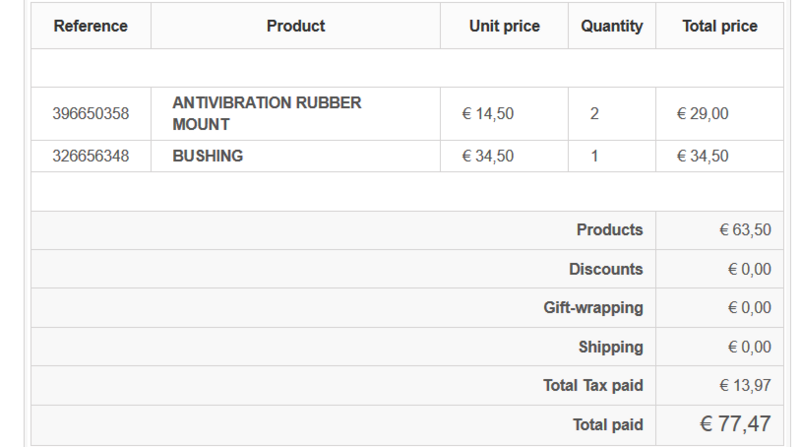
Task: Select reference number 326656348
Action: [91, 156]
